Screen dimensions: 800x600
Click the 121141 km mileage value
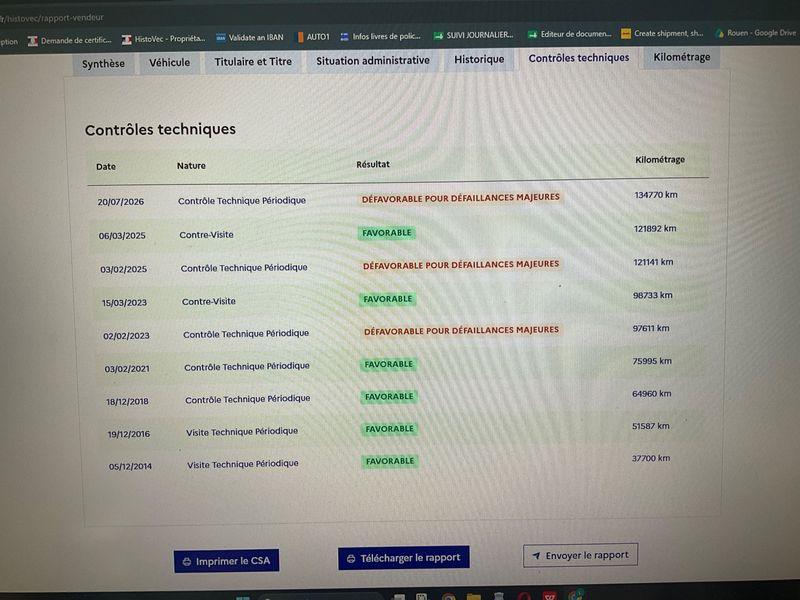(x=653, y=262)
